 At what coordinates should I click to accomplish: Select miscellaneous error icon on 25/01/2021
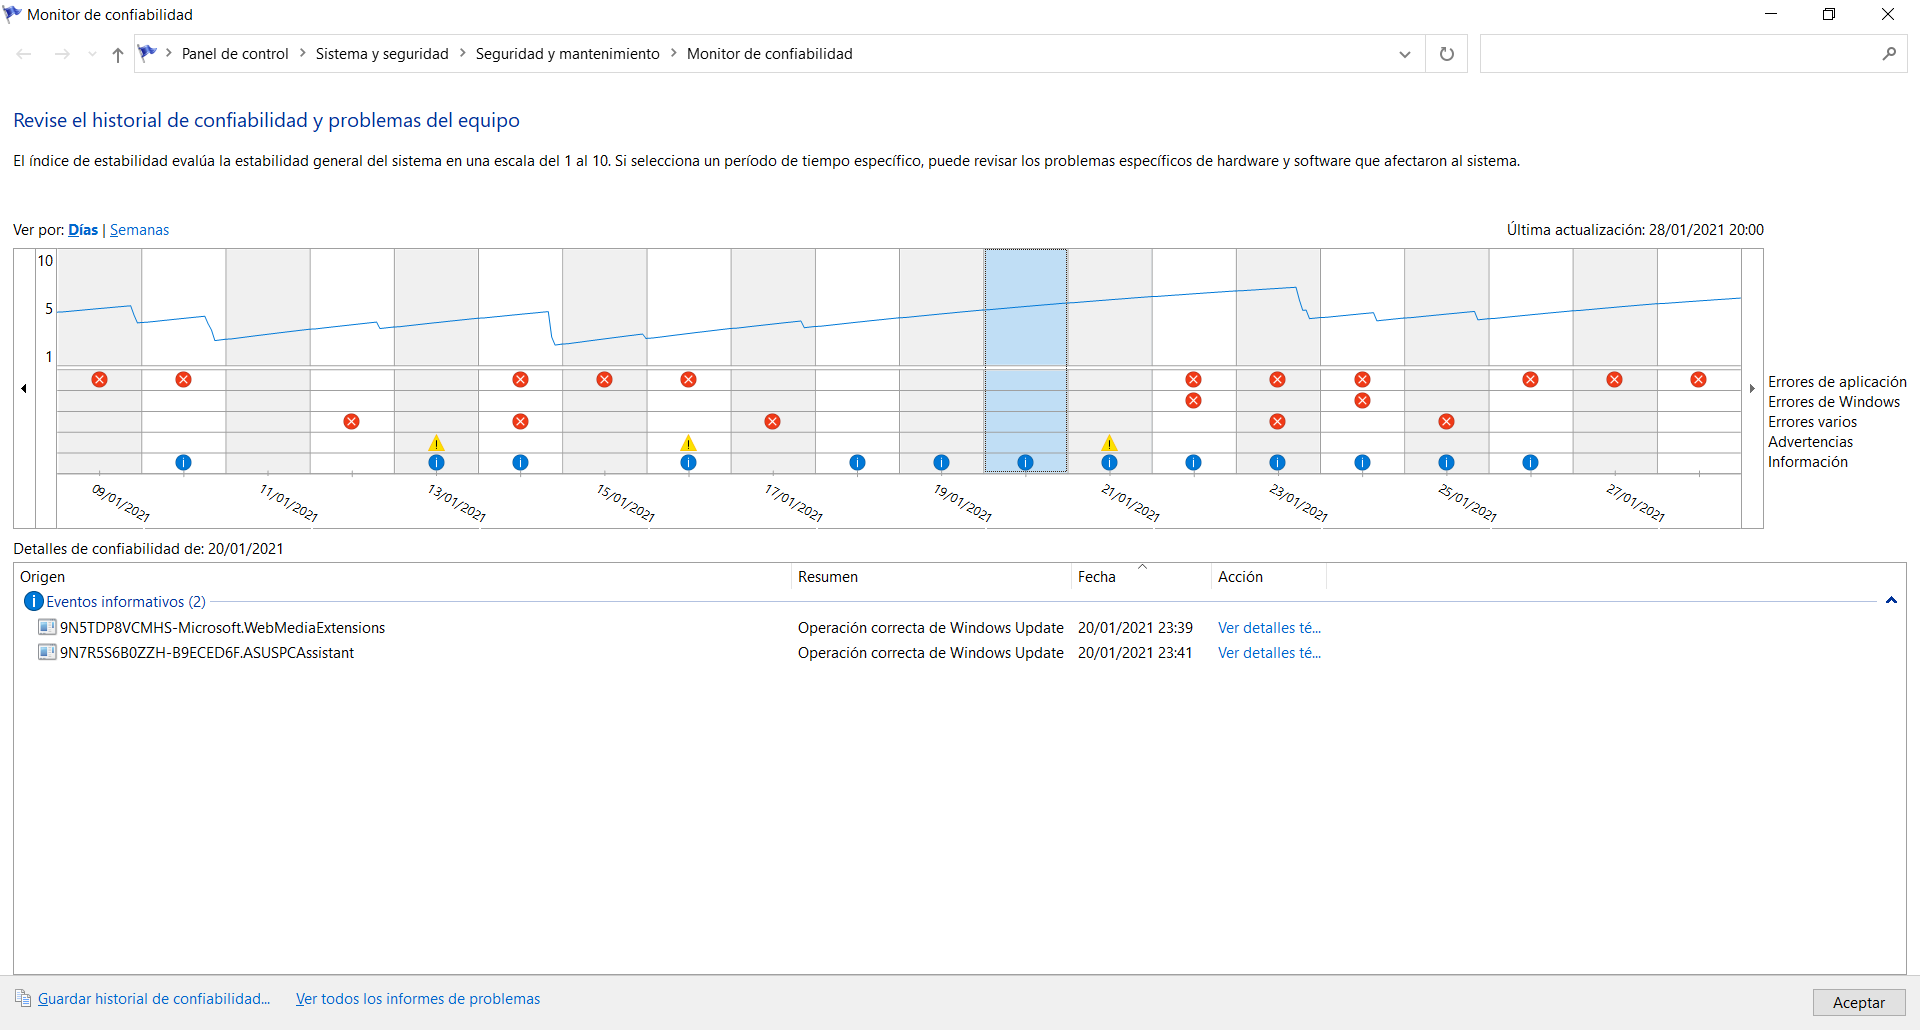coord(1446,422)
